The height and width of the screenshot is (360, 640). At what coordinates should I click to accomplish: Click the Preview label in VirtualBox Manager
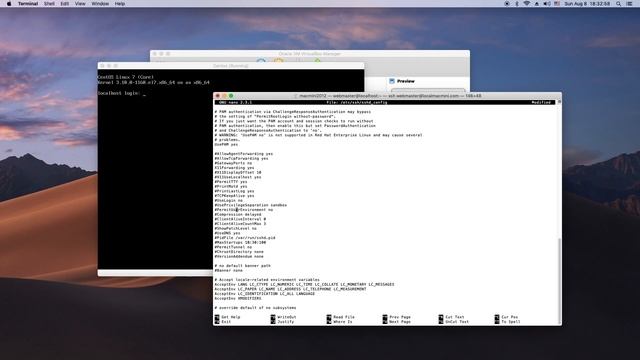[x=406, y=81]
